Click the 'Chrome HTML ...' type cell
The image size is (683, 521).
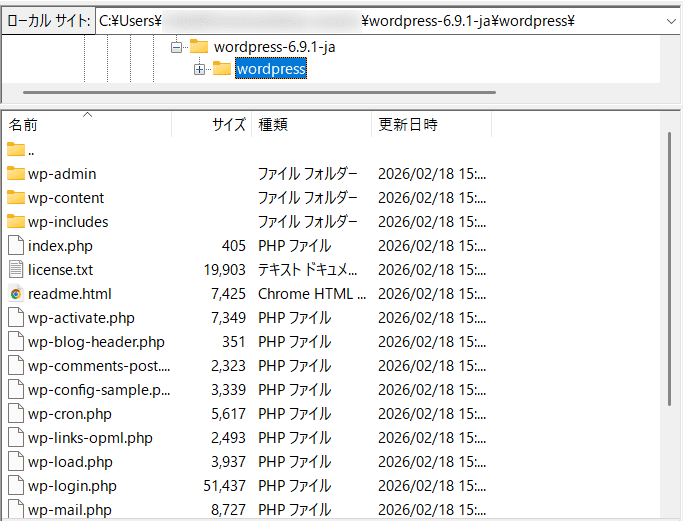(312, 294)
